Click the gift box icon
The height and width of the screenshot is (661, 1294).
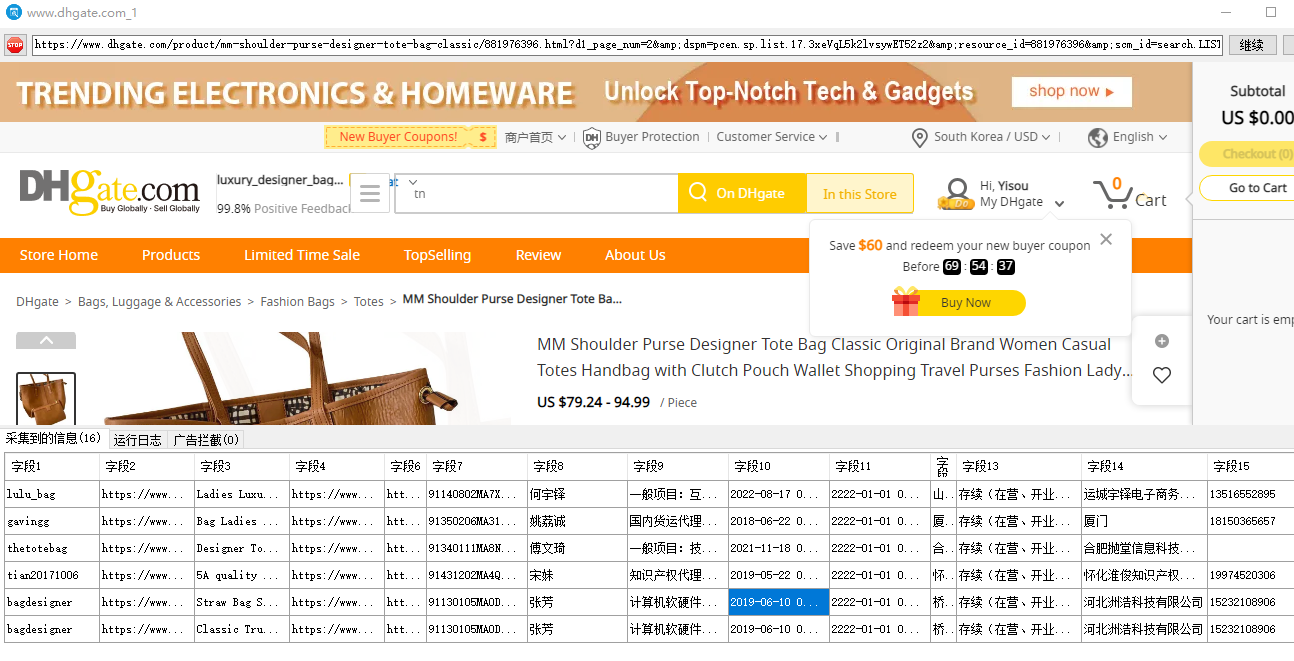coord(906,302)
